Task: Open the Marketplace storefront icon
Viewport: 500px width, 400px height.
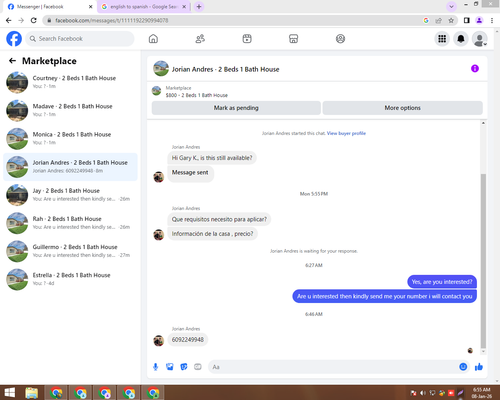Action: (x=293, y=39)
